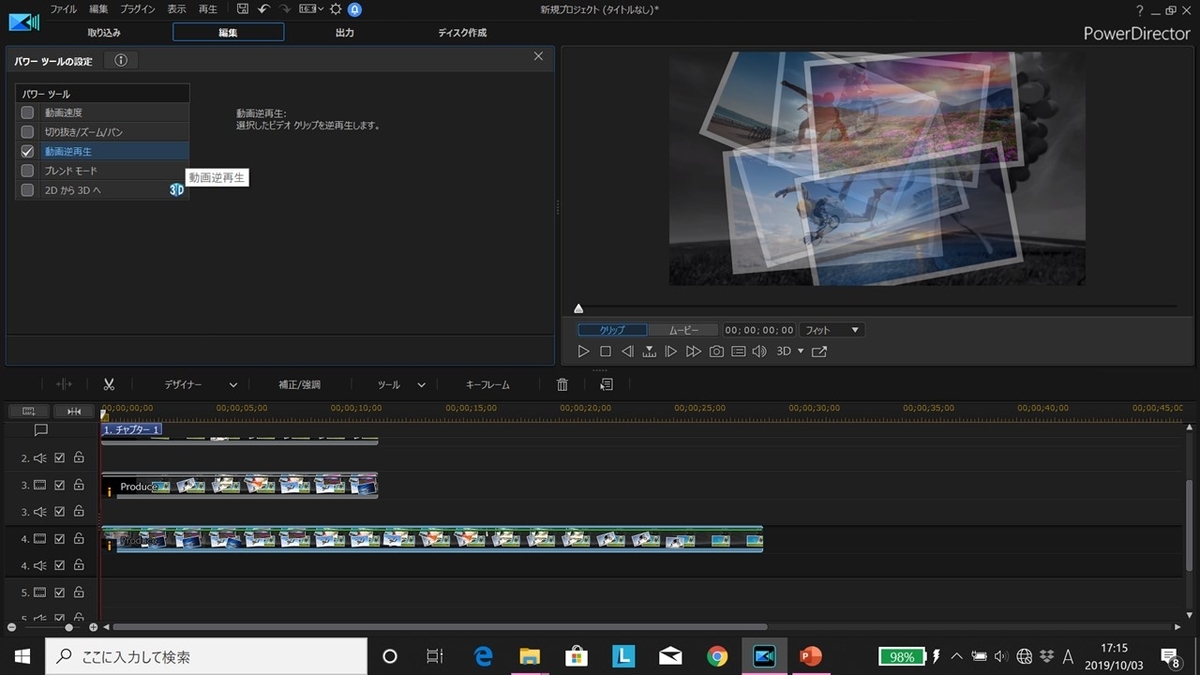Toggle audio track 2 enable checkbox
Viewport: 1200px width, 675px height.
pos(59,458)
